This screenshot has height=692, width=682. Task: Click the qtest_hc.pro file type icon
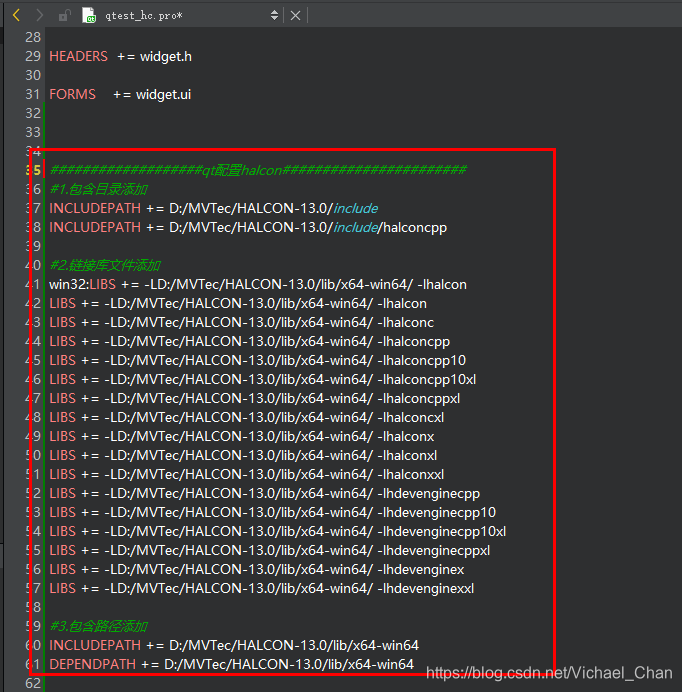click(x=89, y=15)
